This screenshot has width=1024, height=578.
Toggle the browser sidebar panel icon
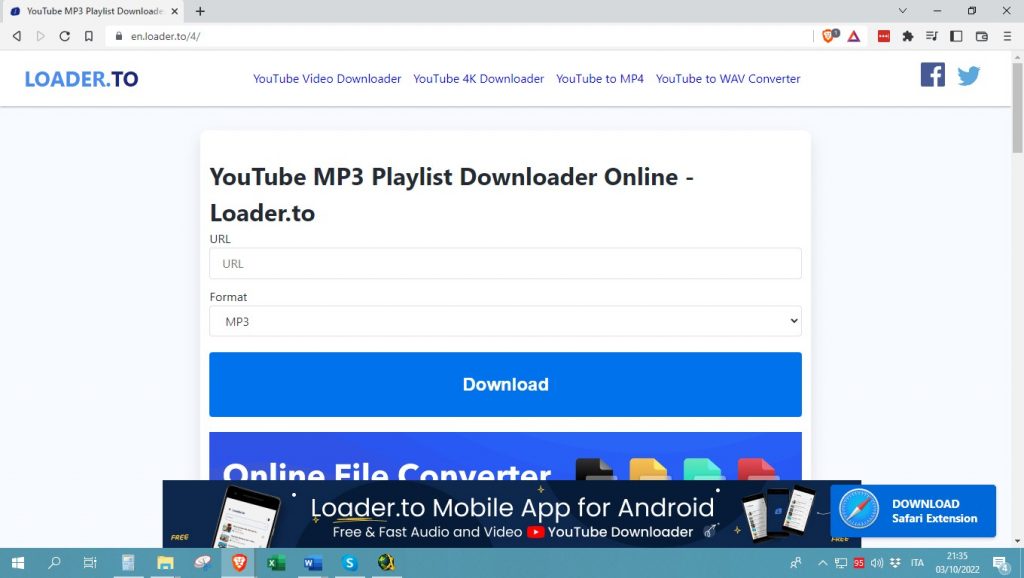point(956,36)
